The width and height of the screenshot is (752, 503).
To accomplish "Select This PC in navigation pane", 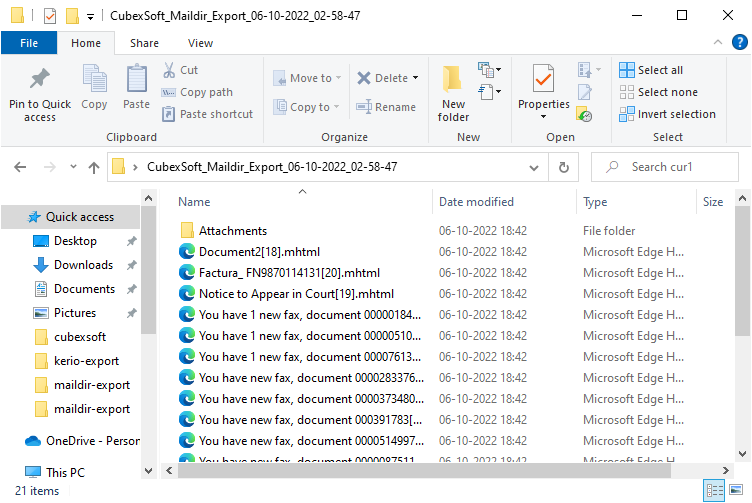I will [x=56, y=472].
